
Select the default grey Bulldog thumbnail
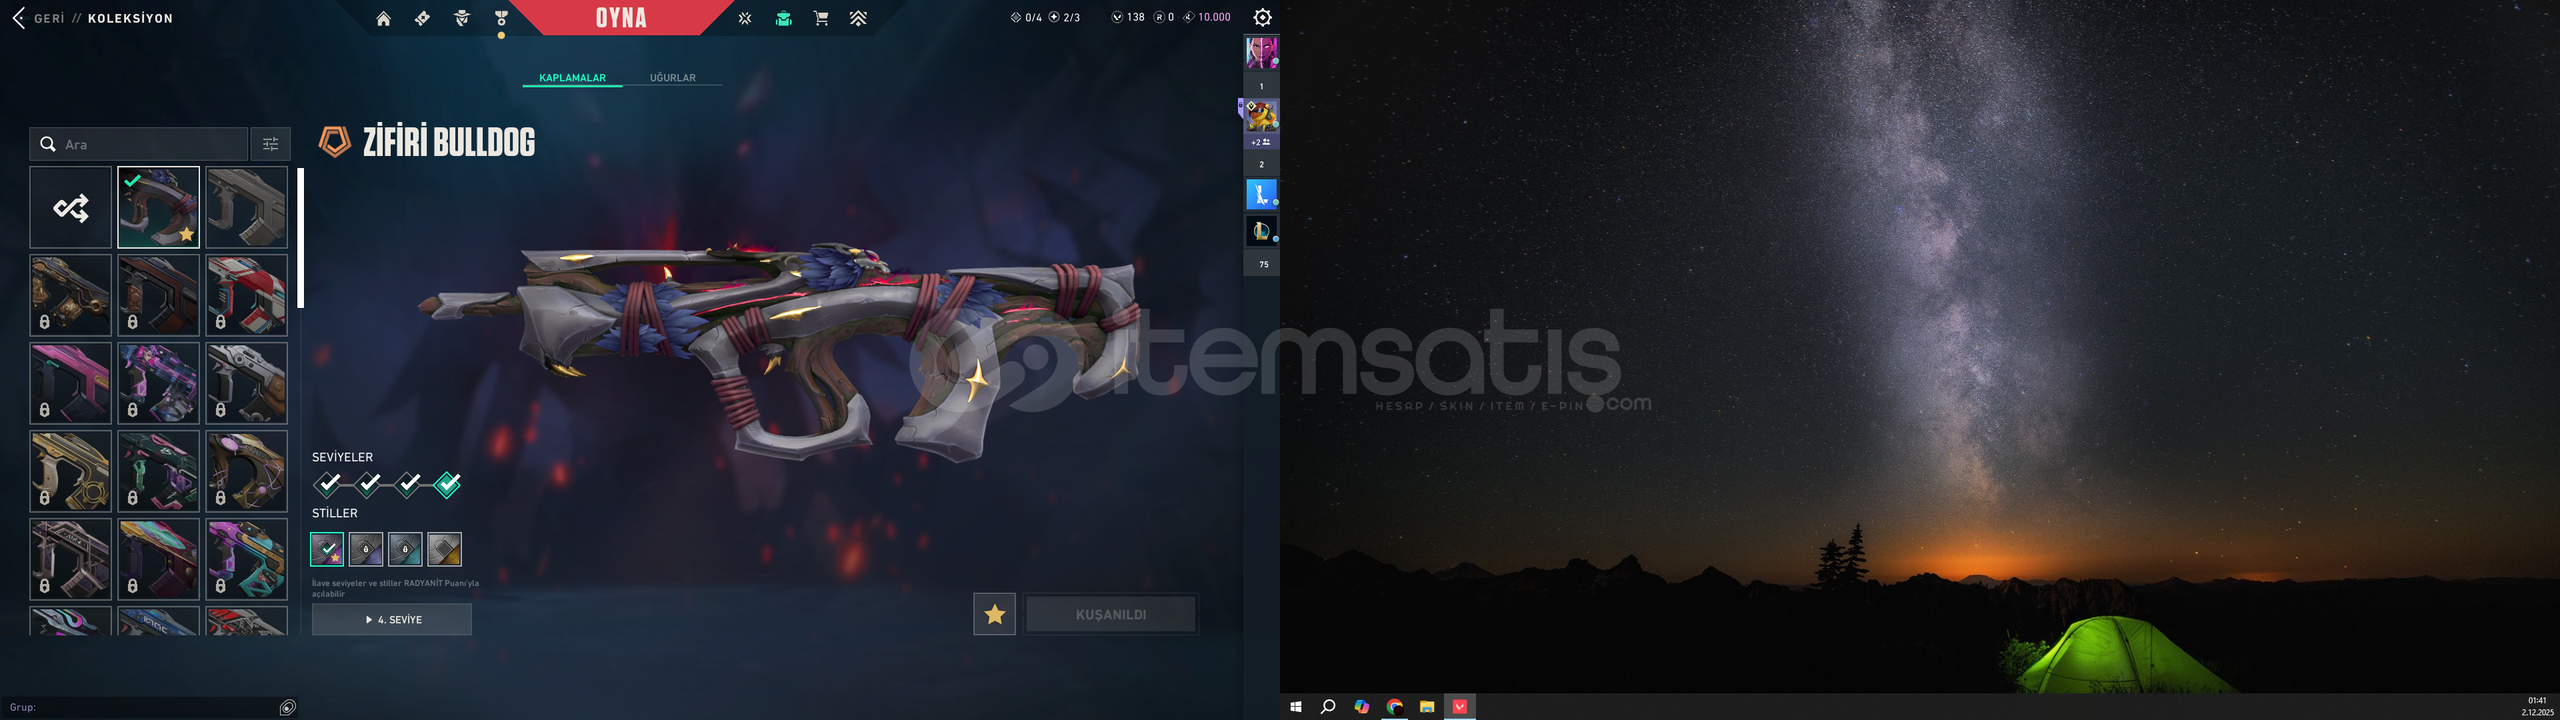(247, 207)
